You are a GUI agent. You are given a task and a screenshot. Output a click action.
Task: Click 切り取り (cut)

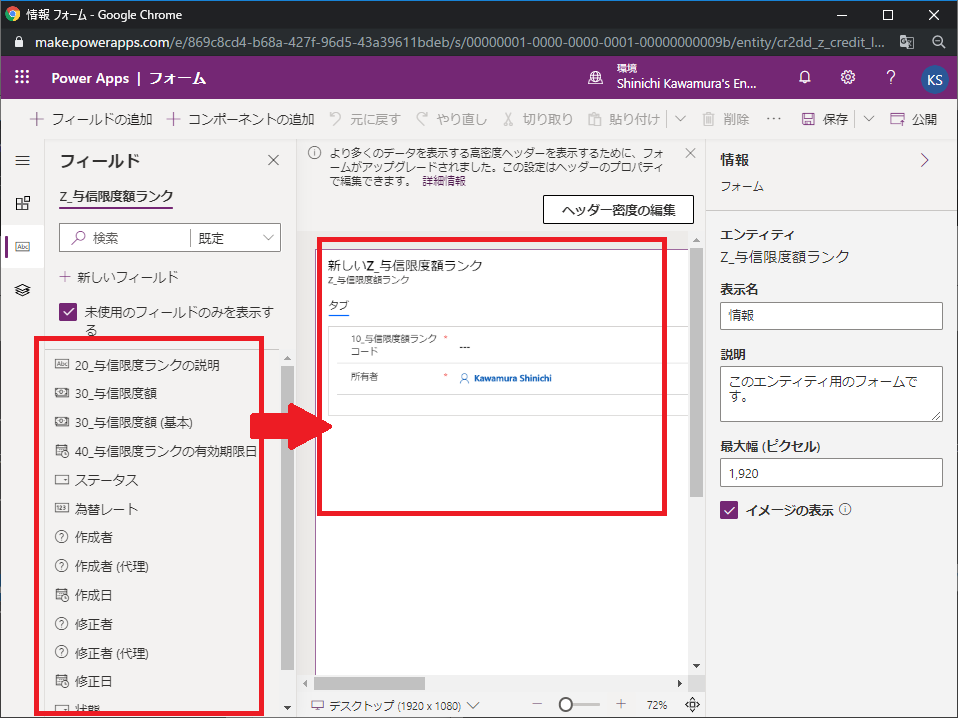(538, 119)
